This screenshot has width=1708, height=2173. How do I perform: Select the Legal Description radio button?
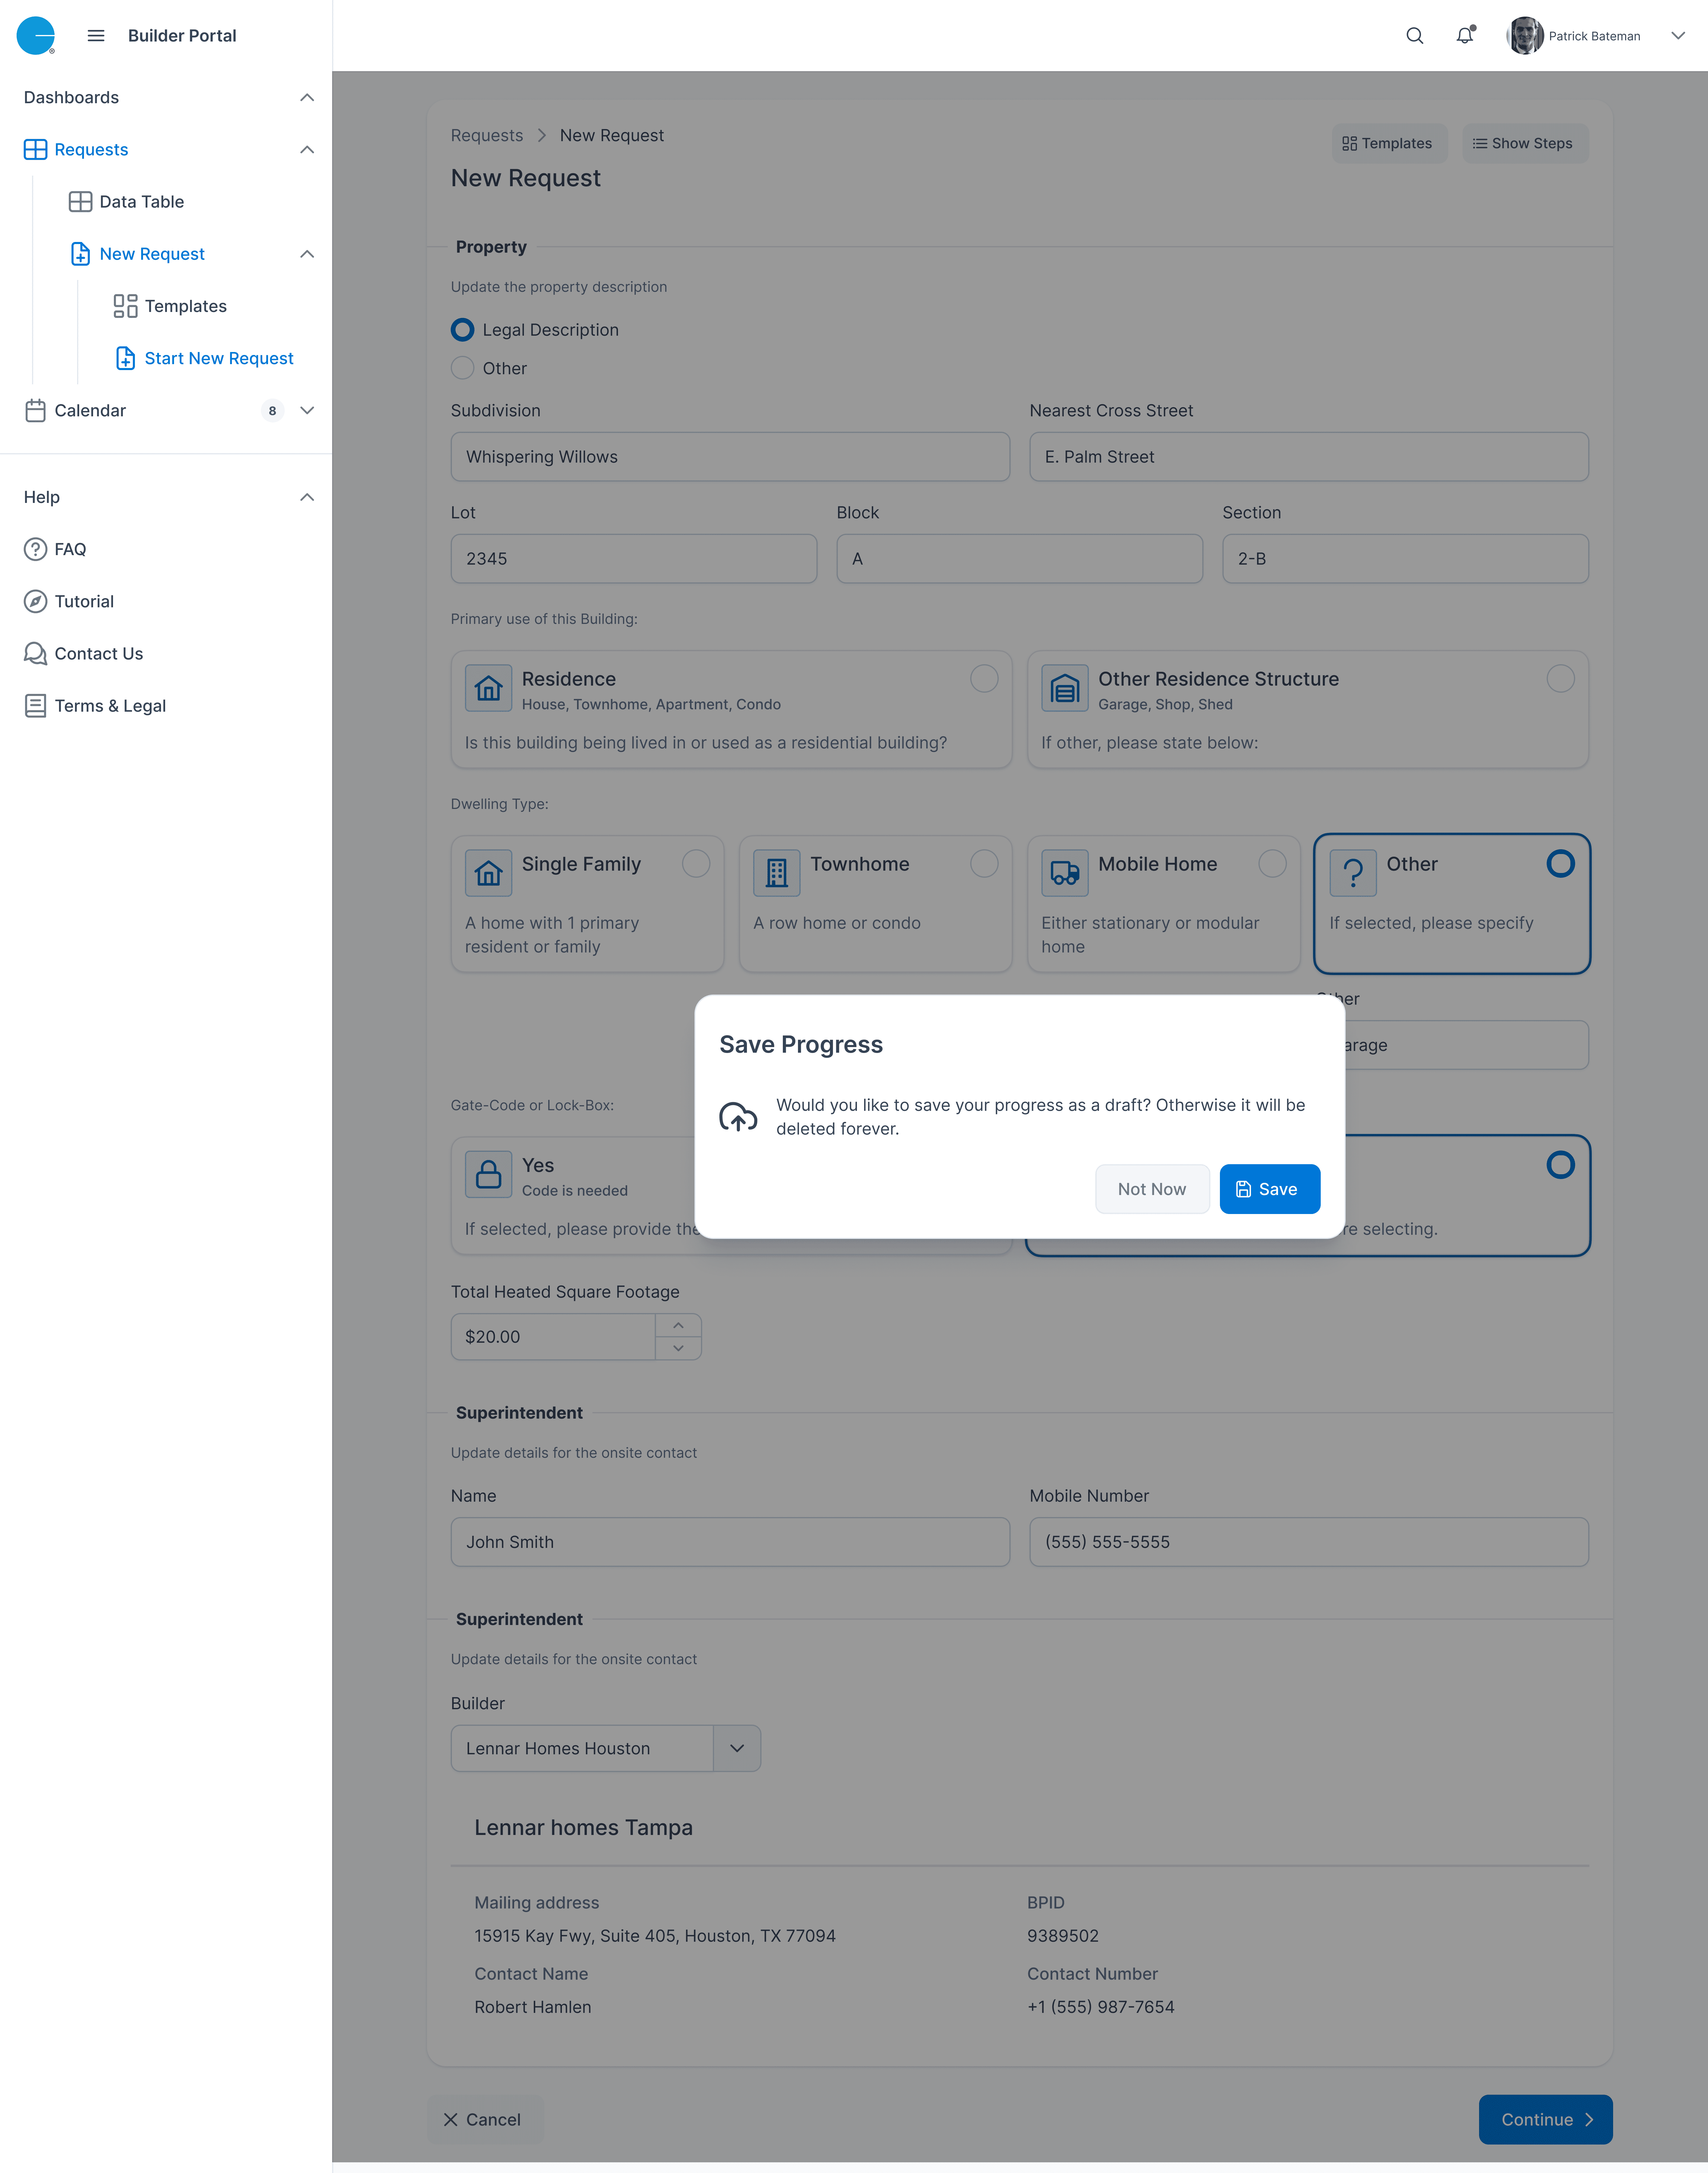(462, 329)
